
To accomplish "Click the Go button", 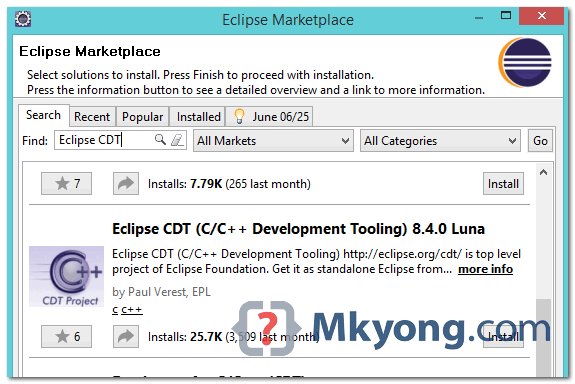I will (540, 140).
